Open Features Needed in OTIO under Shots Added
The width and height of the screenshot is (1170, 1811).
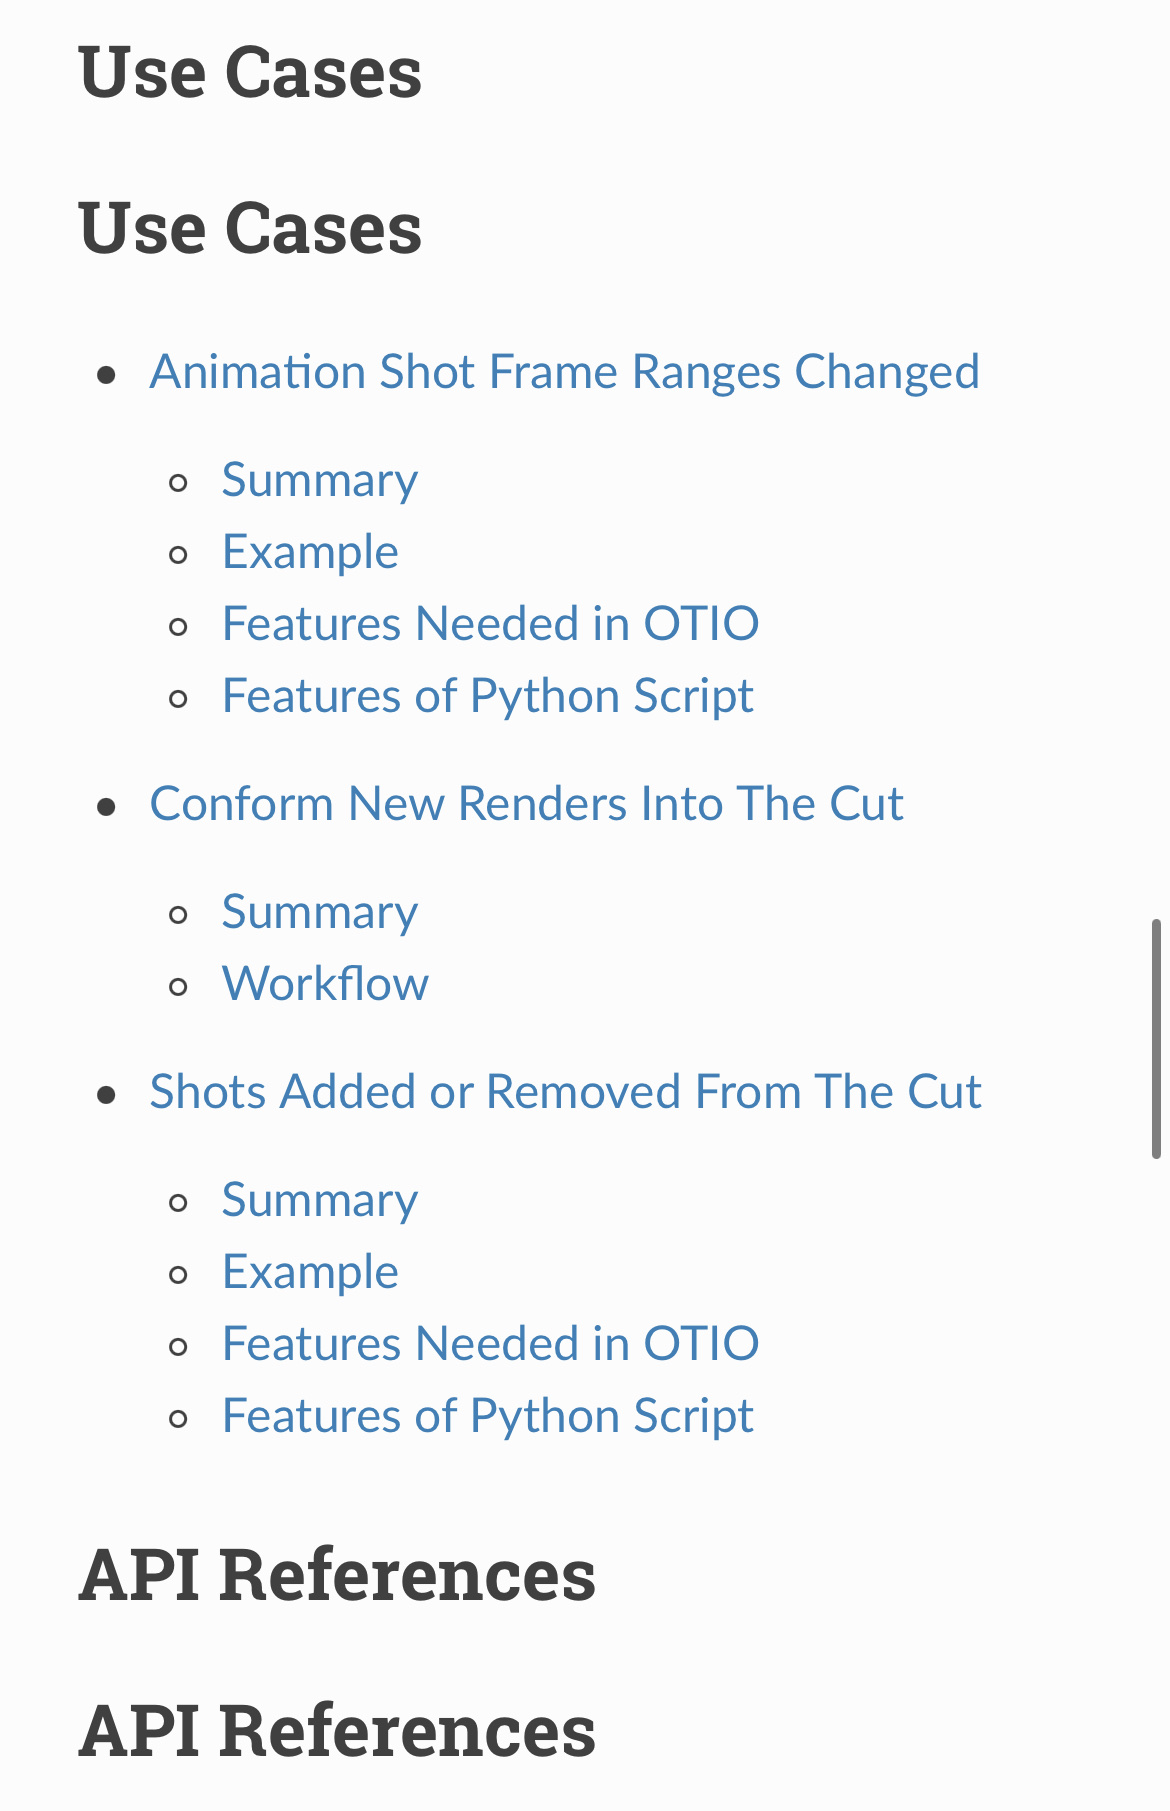click(x=490, y=1344)
